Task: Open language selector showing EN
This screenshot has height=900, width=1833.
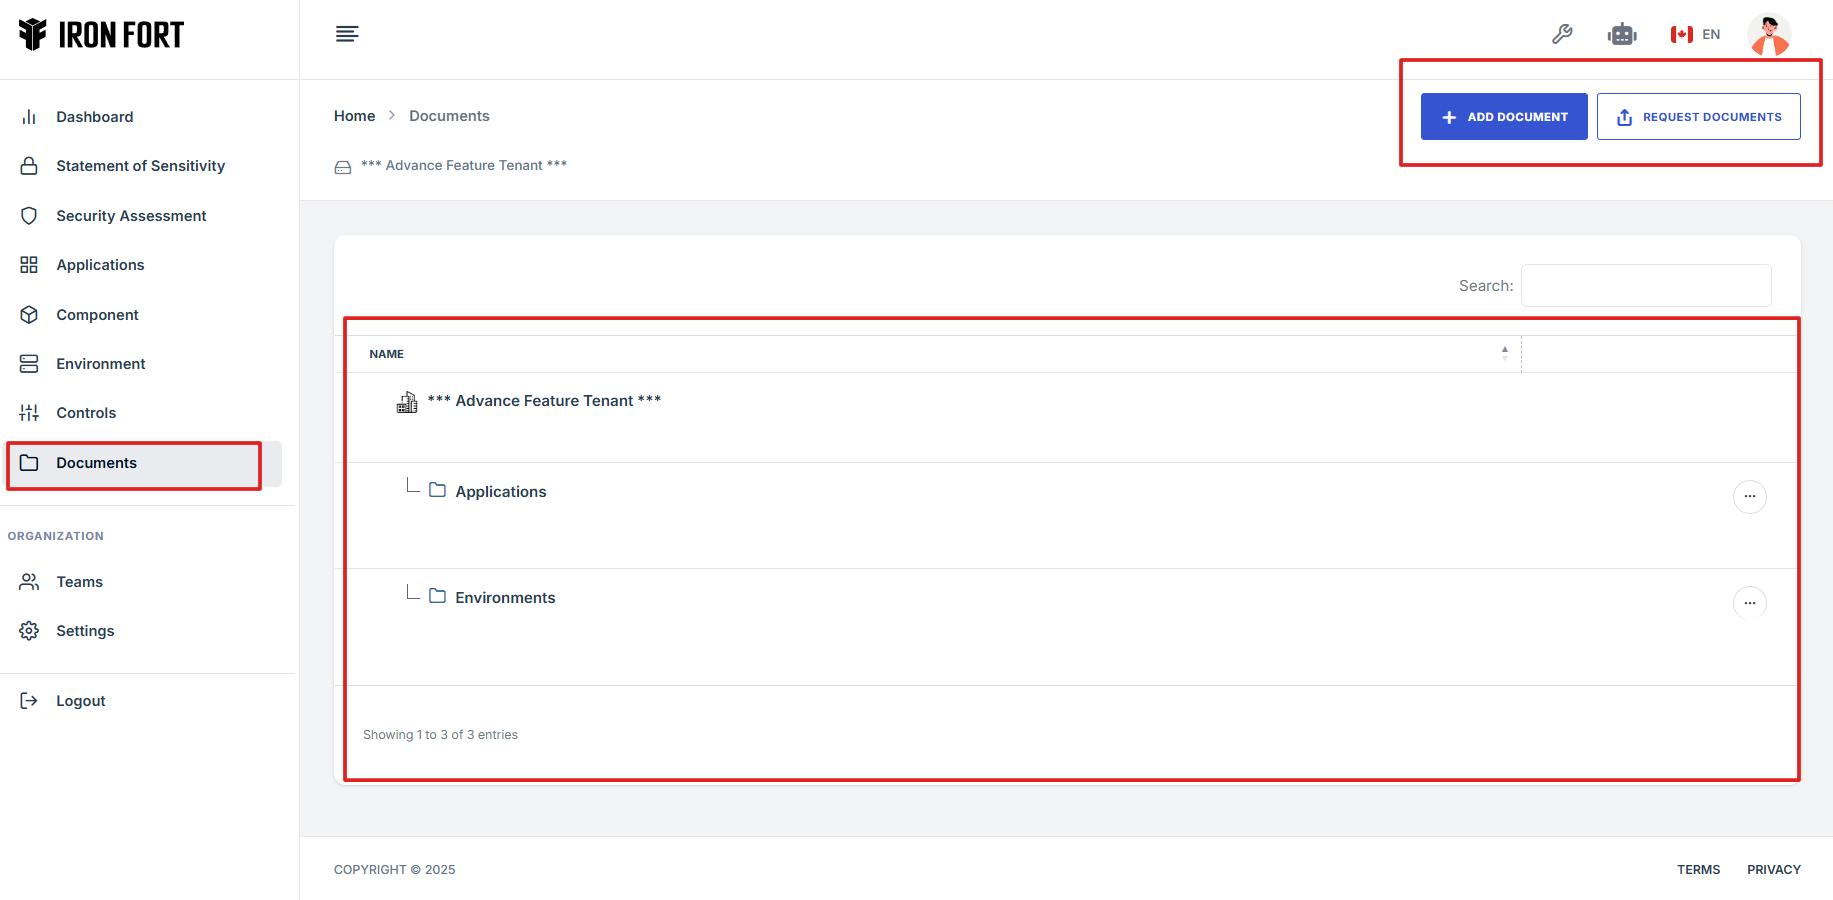Action: point(1695,35)
